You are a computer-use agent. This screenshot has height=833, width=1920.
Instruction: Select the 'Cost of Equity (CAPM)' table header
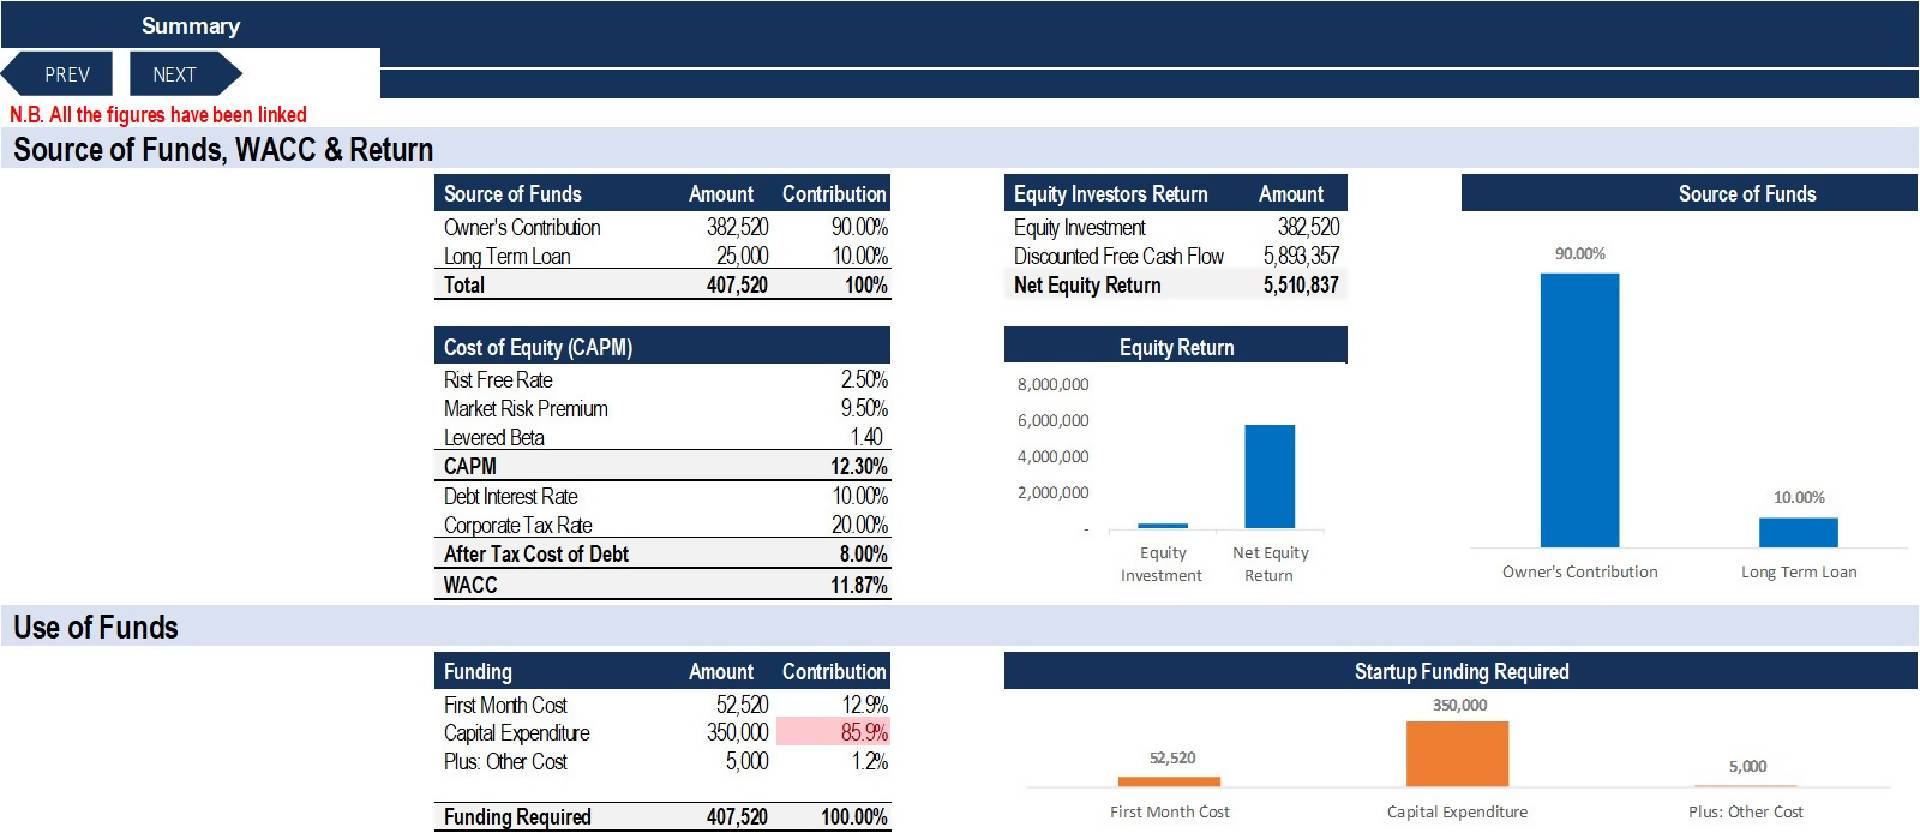tap(662, 347)
